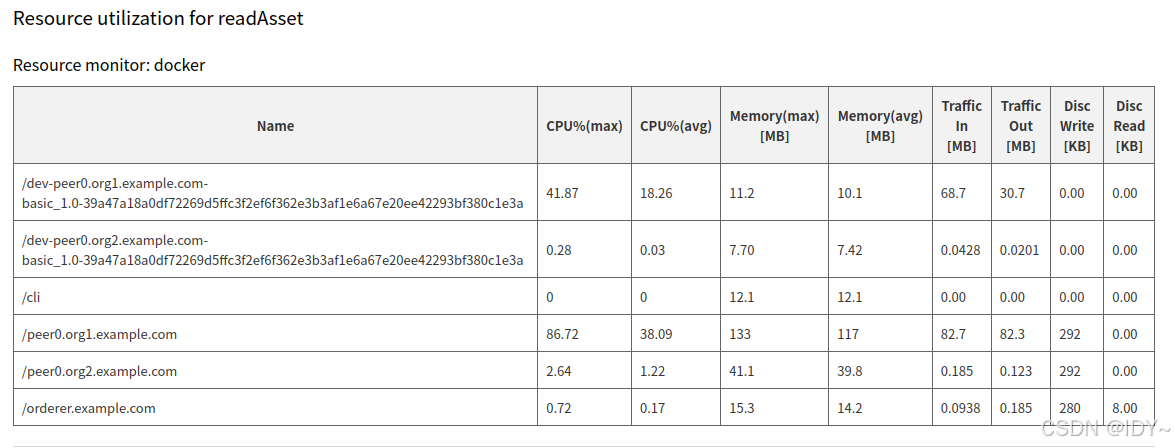This screenshot has height=448, width=1175.
Task: Select the Traffic In [MB] header
Action: point(962,126)
